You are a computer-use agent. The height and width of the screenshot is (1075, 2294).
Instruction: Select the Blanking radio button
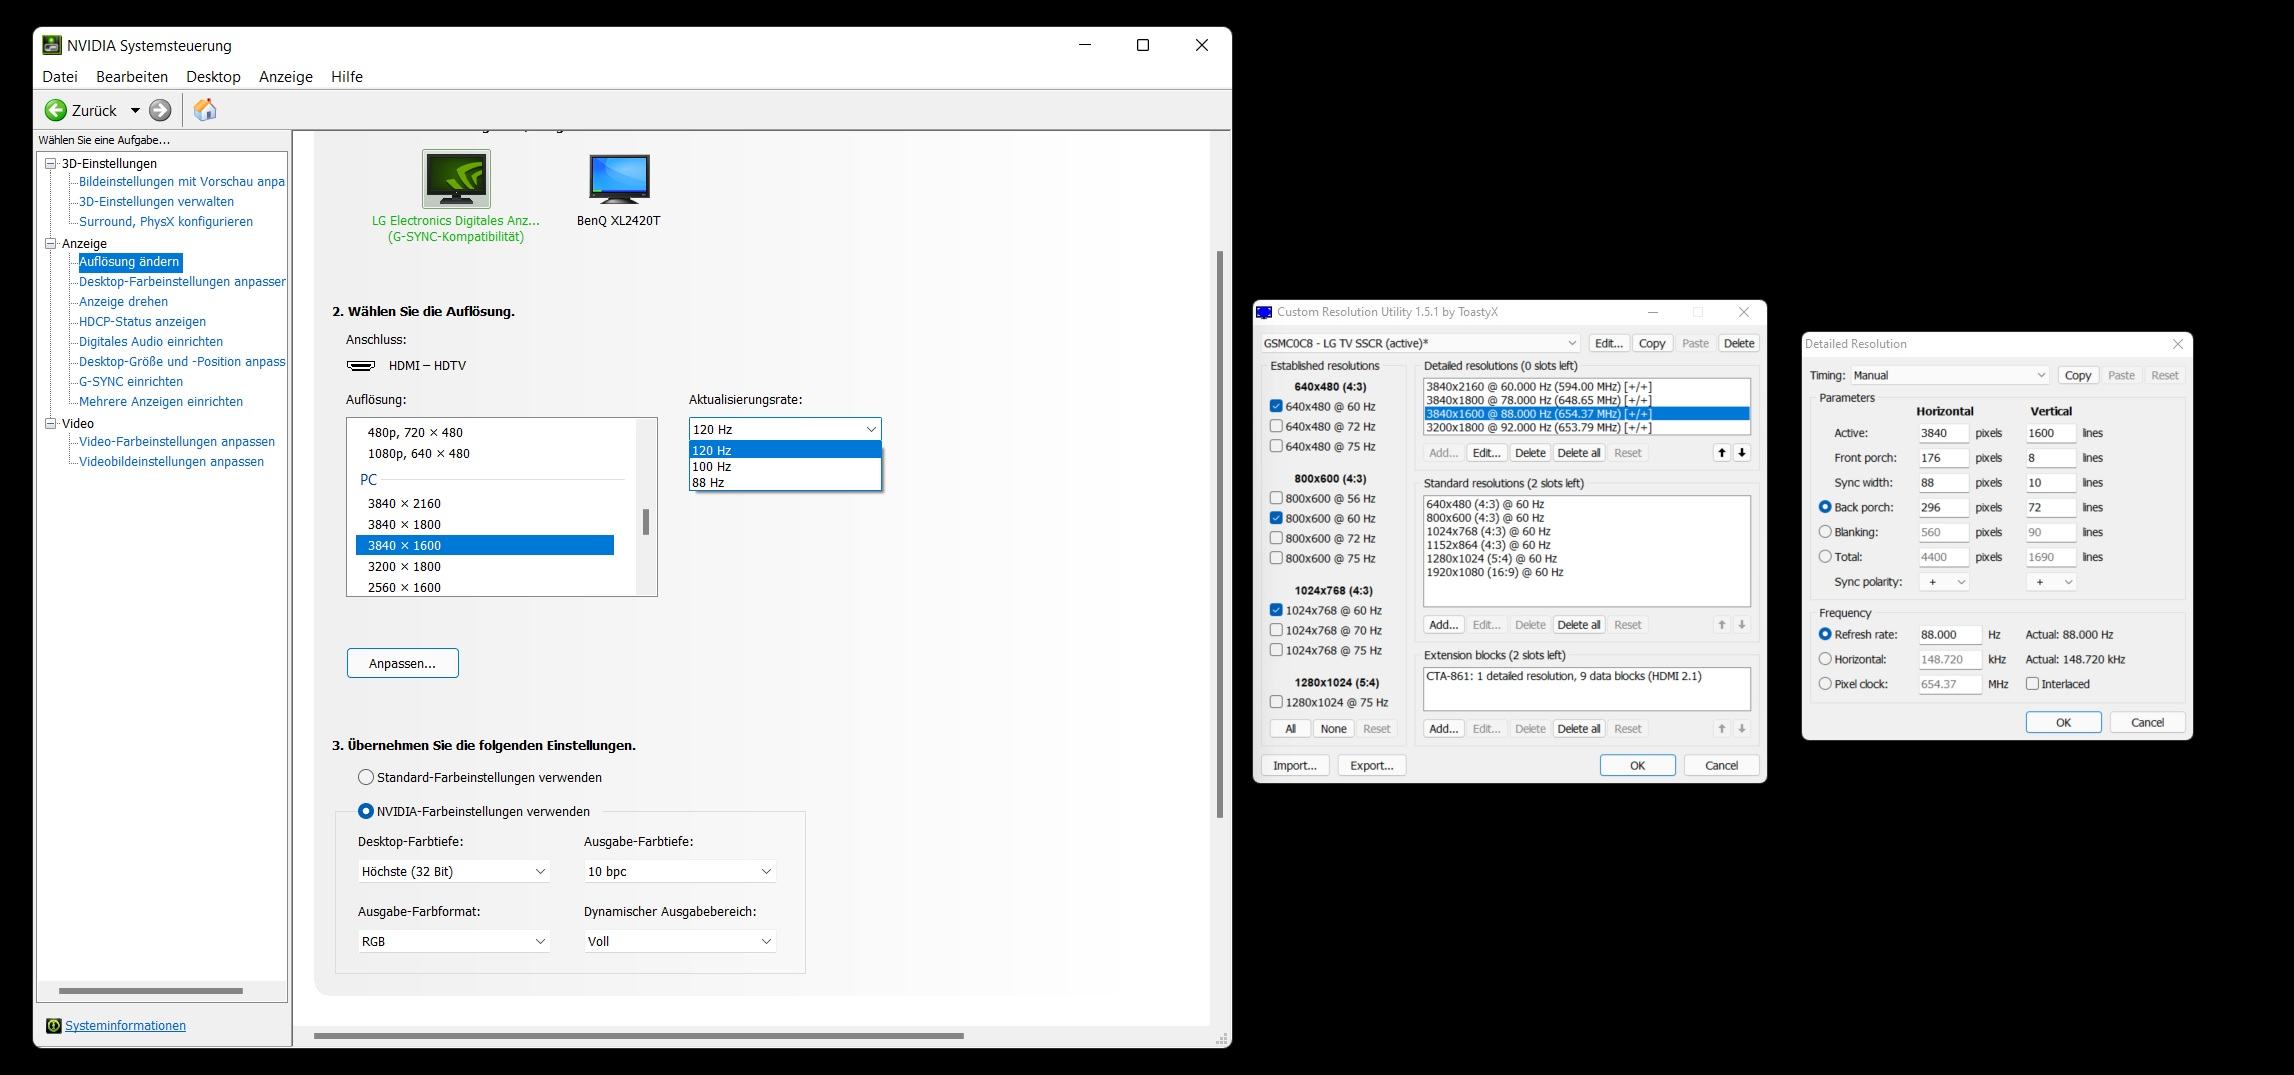click(x=1825, y=533)
